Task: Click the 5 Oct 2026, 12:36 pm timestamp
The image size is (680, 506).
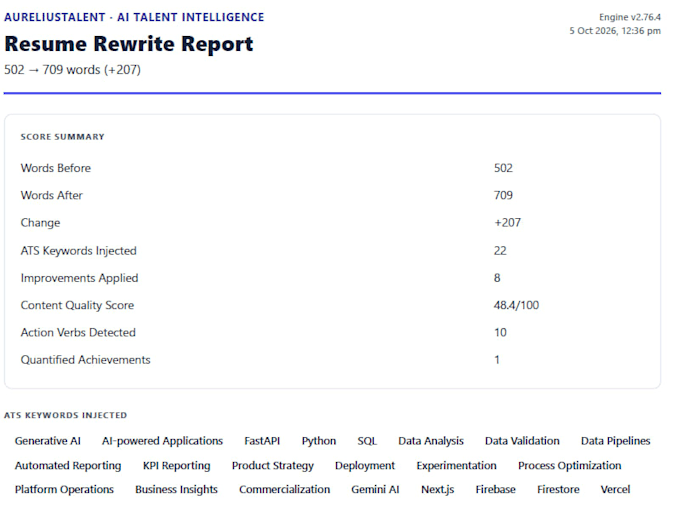Action: coord(615,31)
